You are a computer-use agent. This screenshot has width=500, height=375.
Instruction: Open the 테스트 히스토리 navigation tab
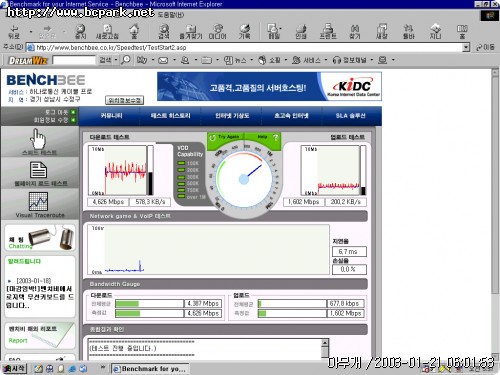click(171, 116)
